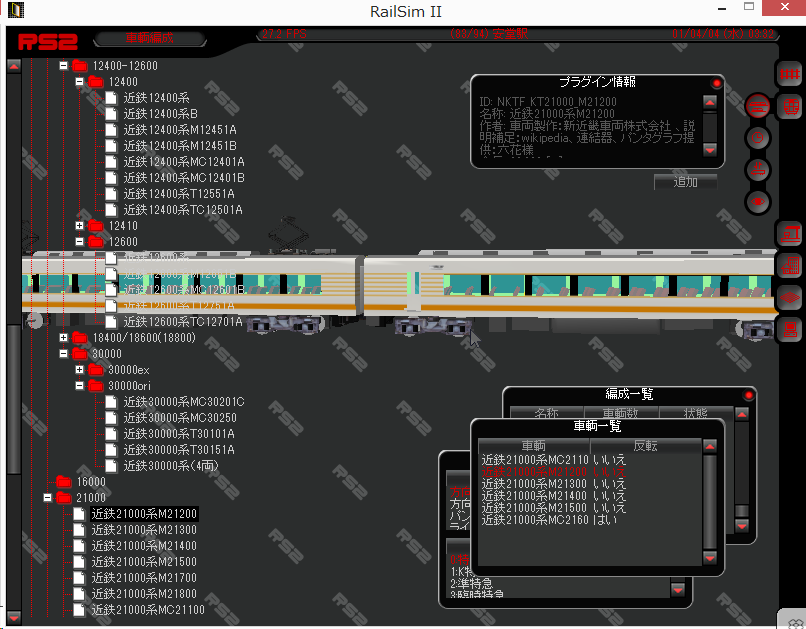Click the train swap arrows icon
The image size is (806, 629).
(758, 170)
